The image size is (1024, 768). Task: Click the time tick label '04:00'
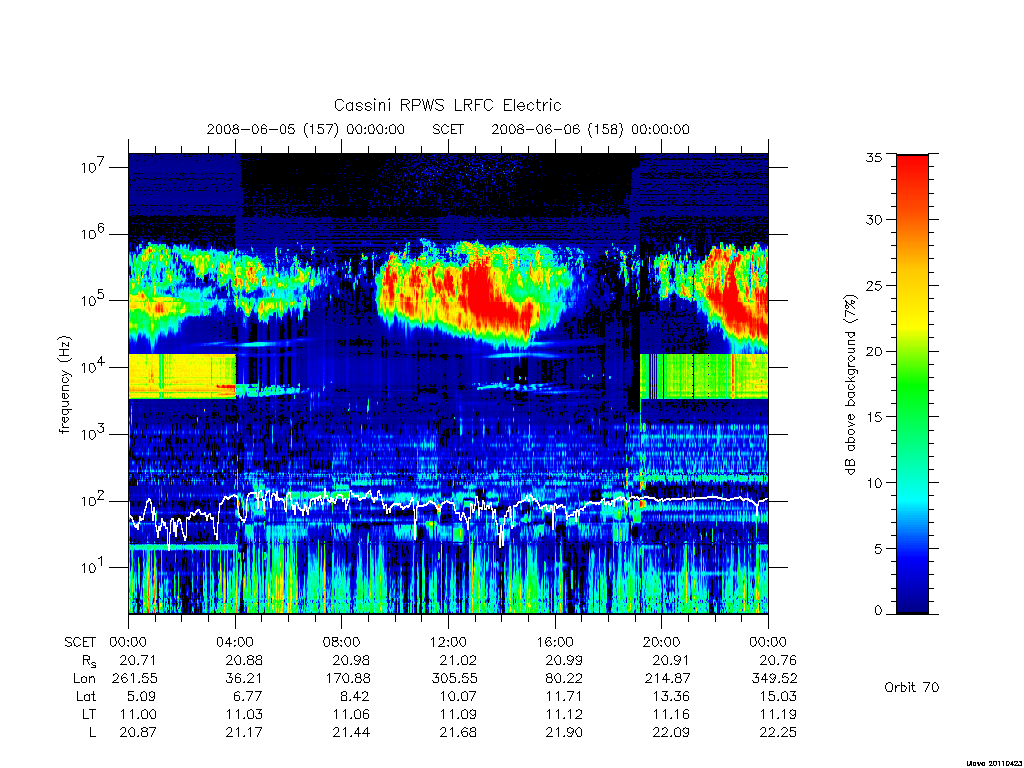[235, 642]
